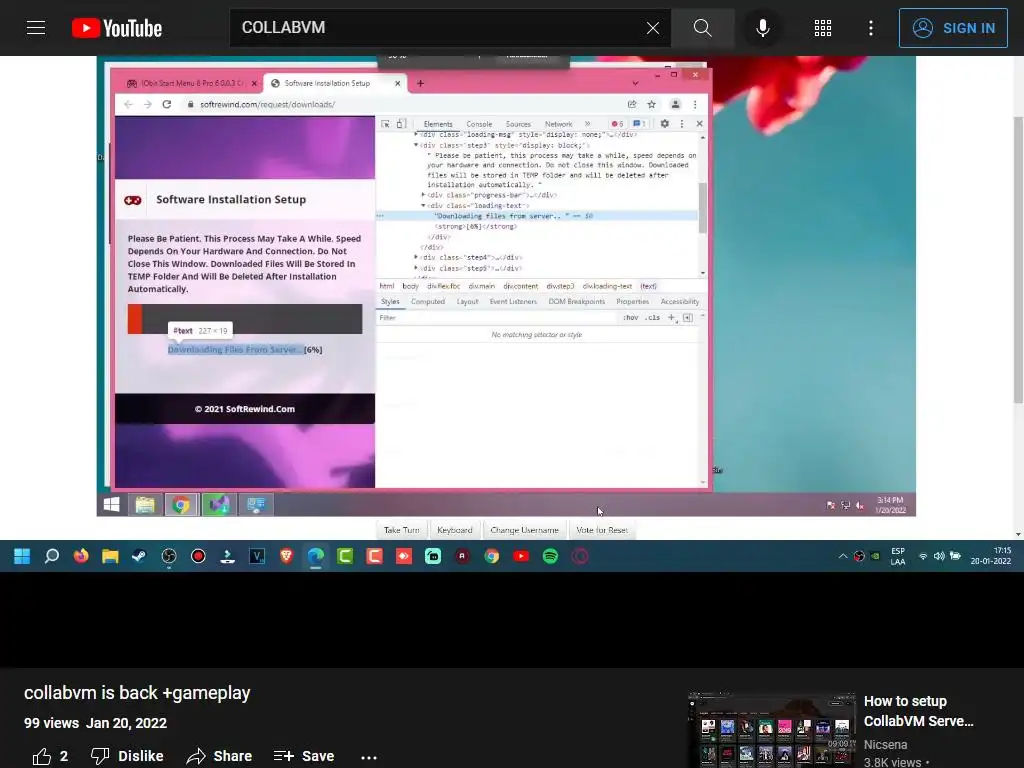Show more DevTools tabs chevron
Image resolution: width=1024 pixels, height=768 pixels.
pos(587,124)
